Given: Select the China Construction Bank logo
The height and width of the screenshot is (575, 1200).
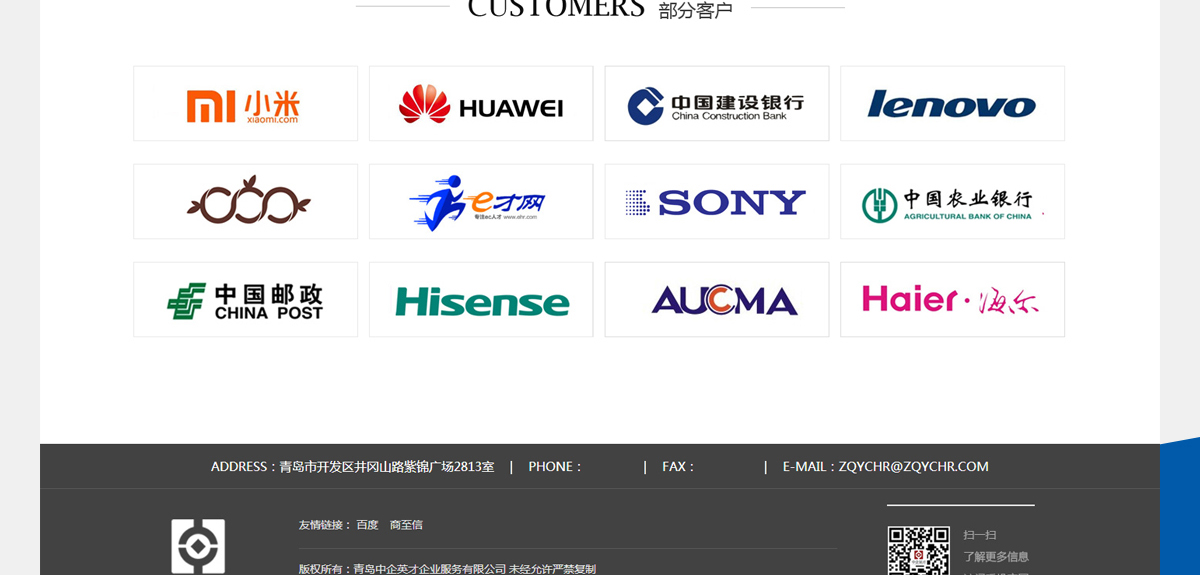Looking at the screenshot, I should coord(717,103).
